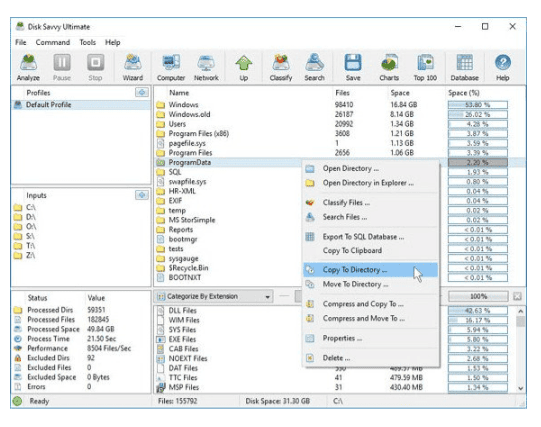Screen dimensions: 541x427
Task: Open the Help menu
Action: click(x=112, y=42)
